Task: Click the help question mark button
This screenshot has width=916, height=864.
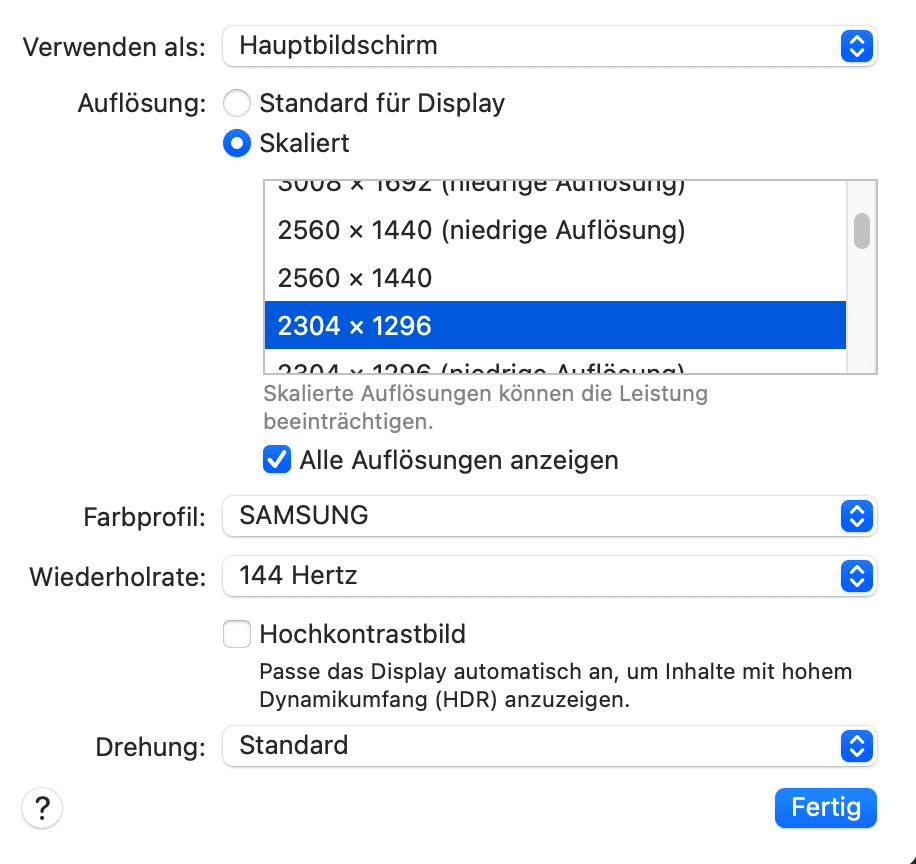Action: (x=42, y=808)
